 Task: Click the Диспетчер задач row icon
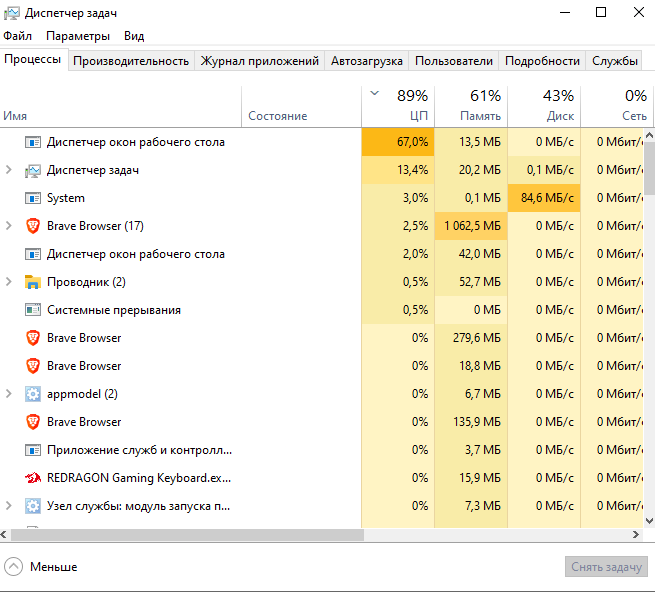pyautogui.click(x=33, y=170)
